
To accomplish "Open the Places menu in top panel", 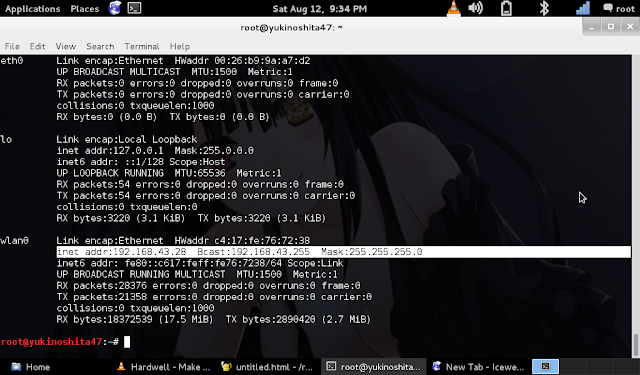I will 84,9.
